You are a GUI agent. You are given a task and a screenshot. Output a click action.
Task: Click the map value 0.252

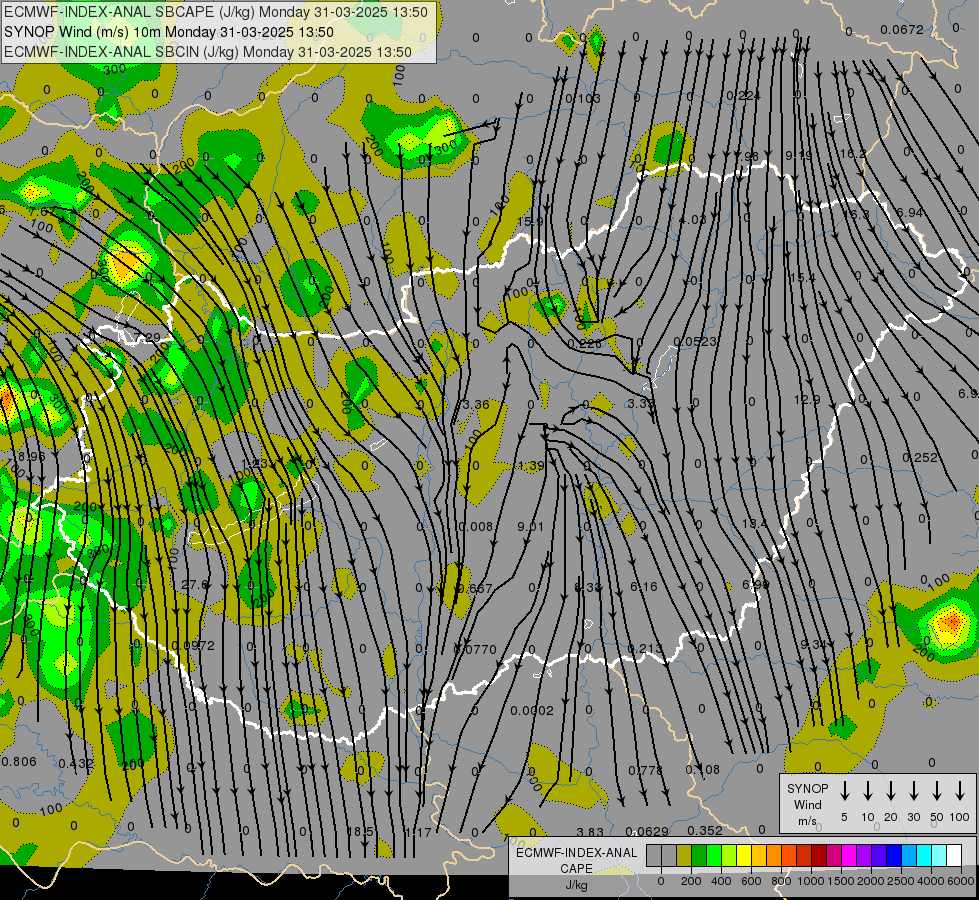pos(920,458)
